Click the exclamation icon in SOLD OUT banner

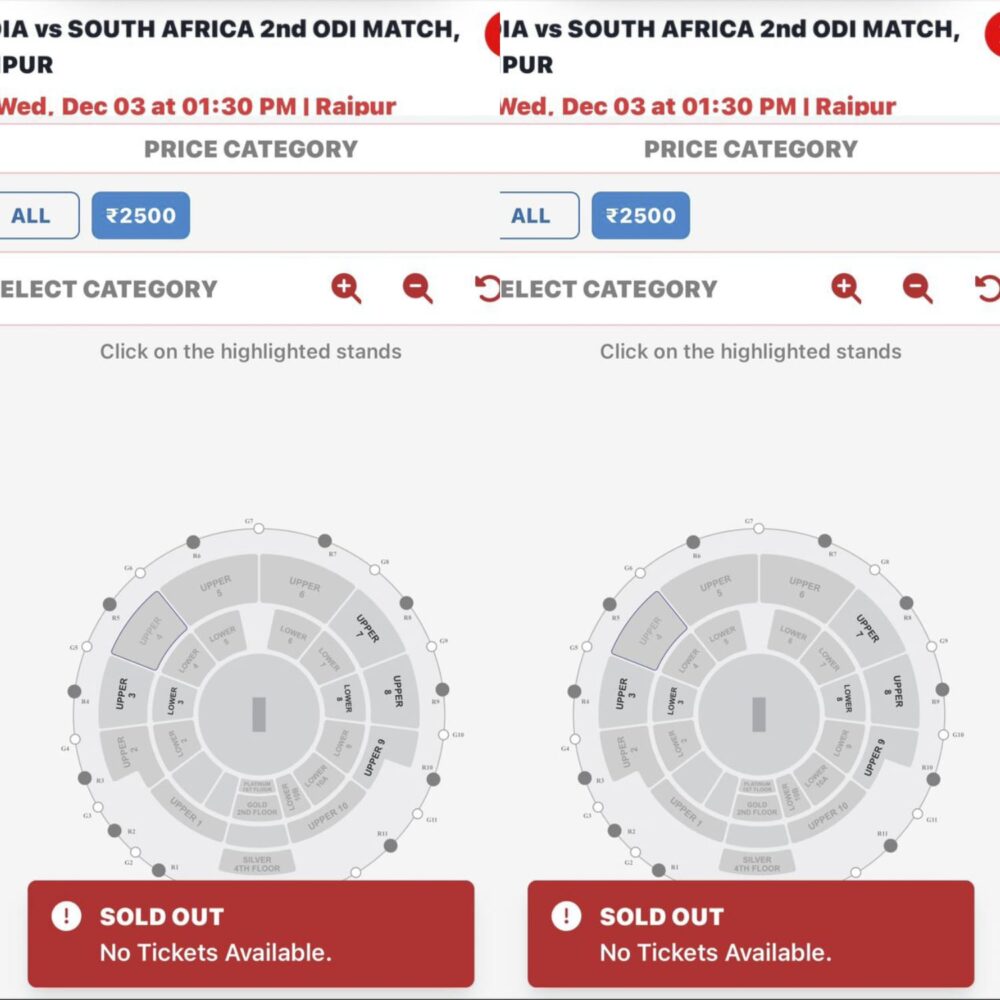point(66,917)
